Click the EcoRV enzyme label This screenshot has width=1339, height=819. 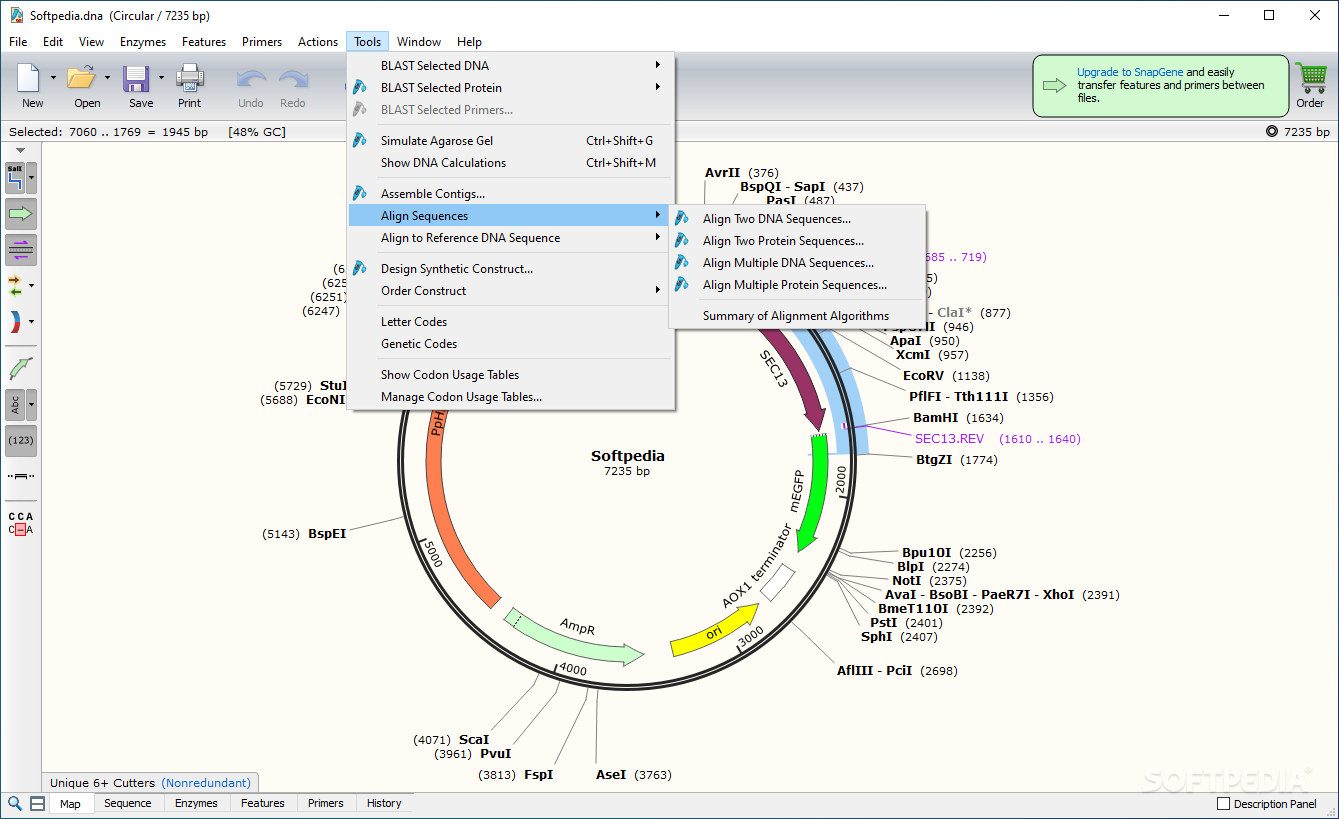coord(925,376)
